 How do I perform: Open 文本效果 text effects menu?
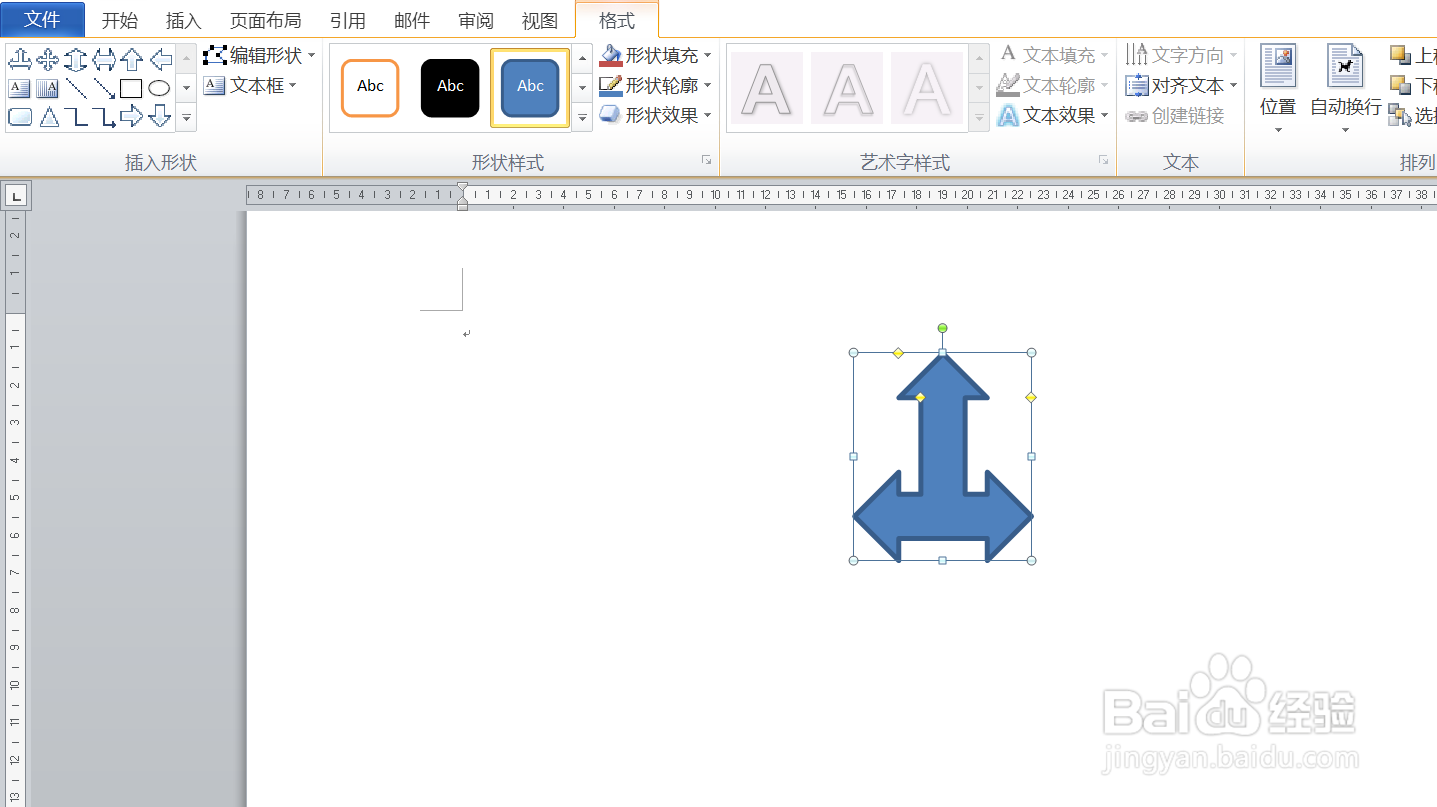click(x=1053, y=116)
